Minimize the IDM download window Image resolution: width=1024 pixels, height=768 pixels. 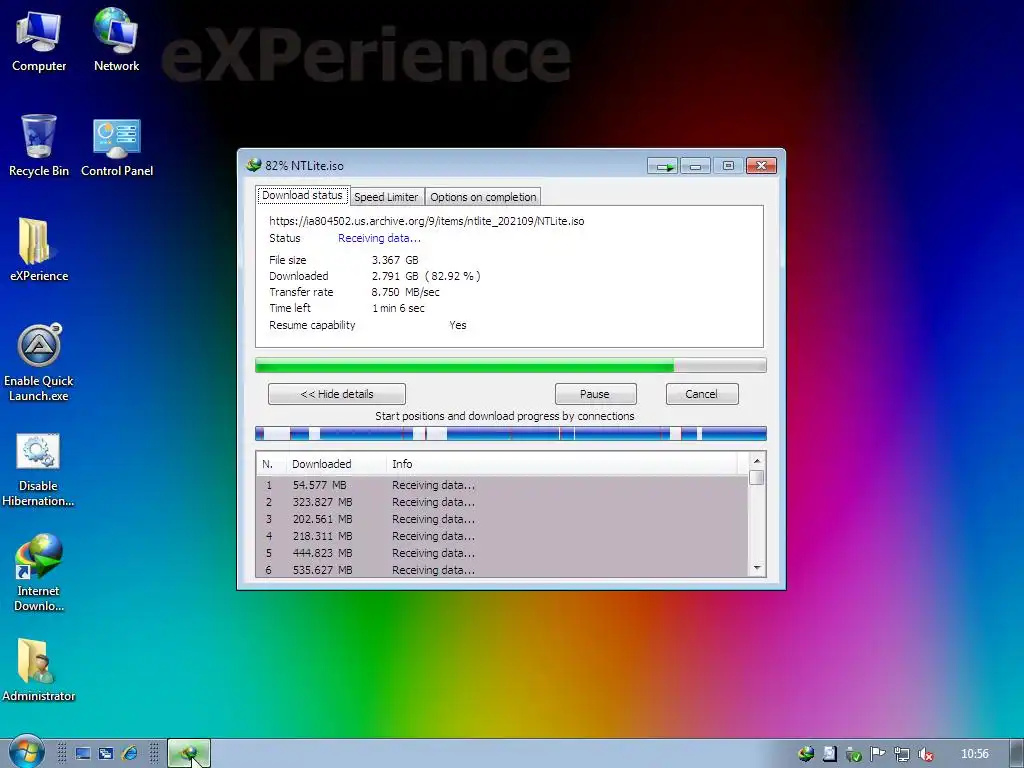[696, 167]
